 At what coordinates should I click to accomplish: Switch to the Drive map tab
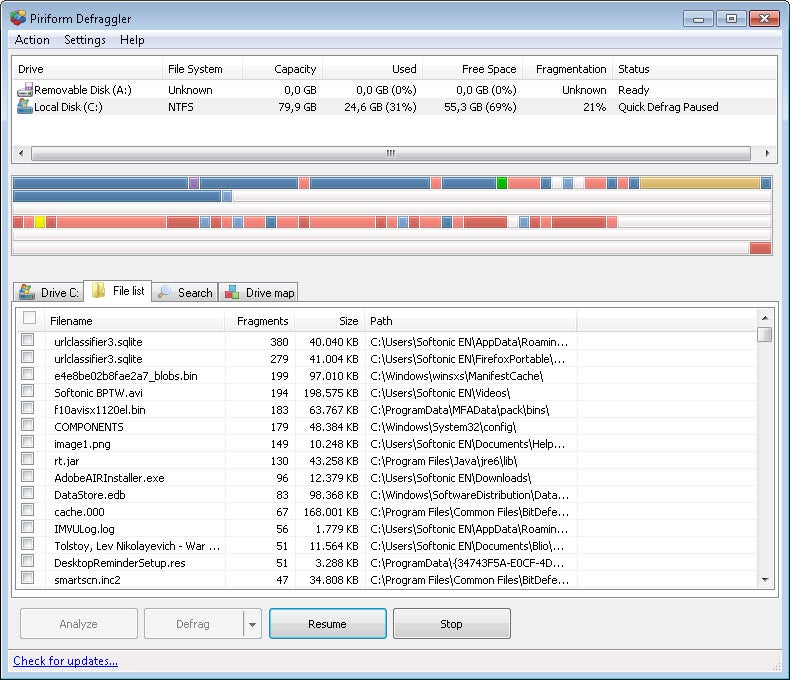click(x=258, y=293)
